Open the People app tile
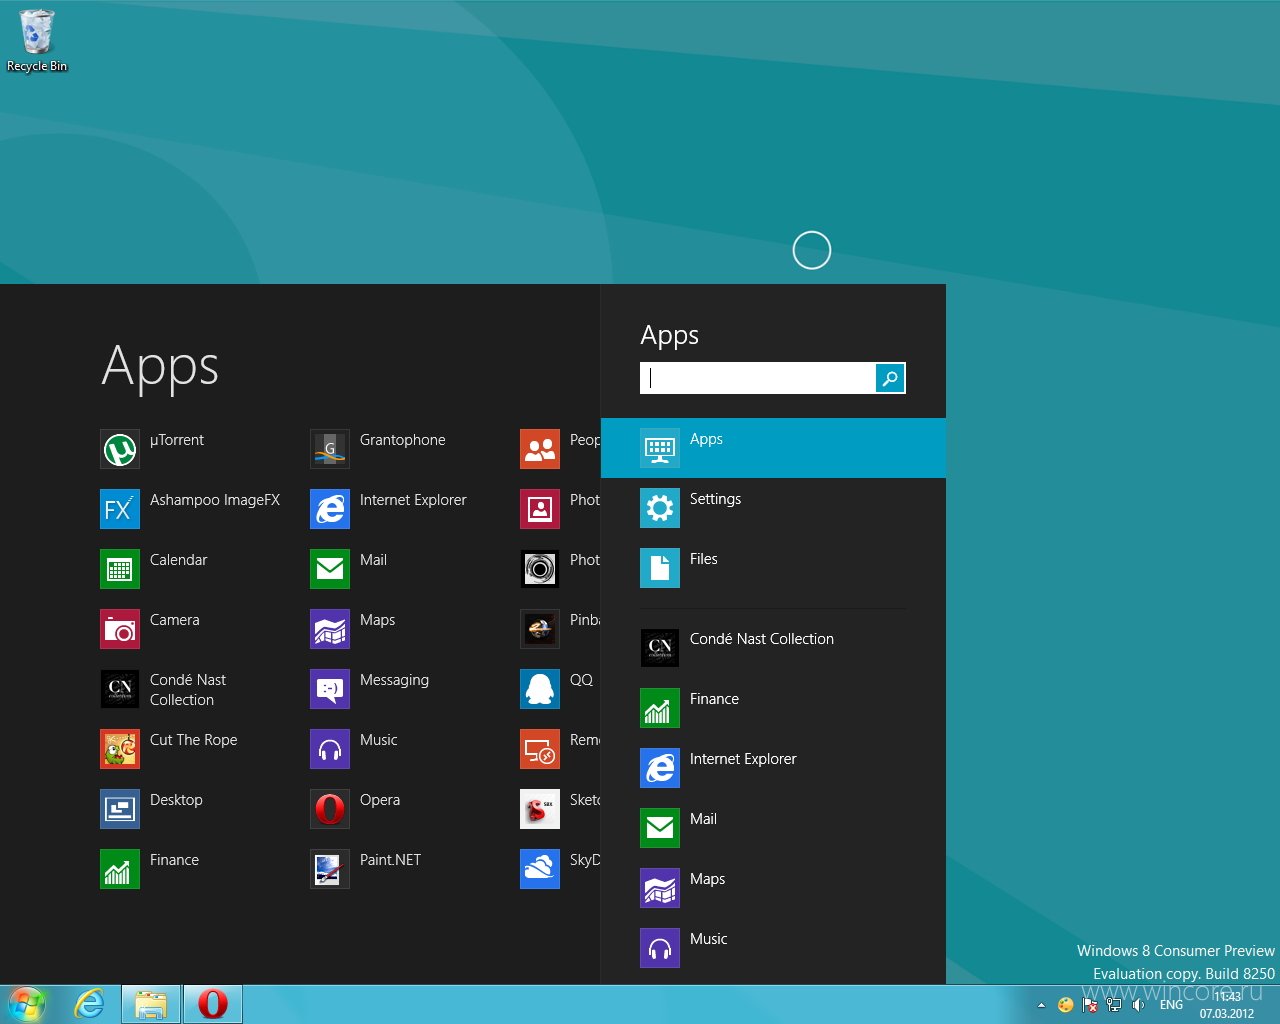This screenshot has height=1024, width=1280. click(x=540, y=449)
